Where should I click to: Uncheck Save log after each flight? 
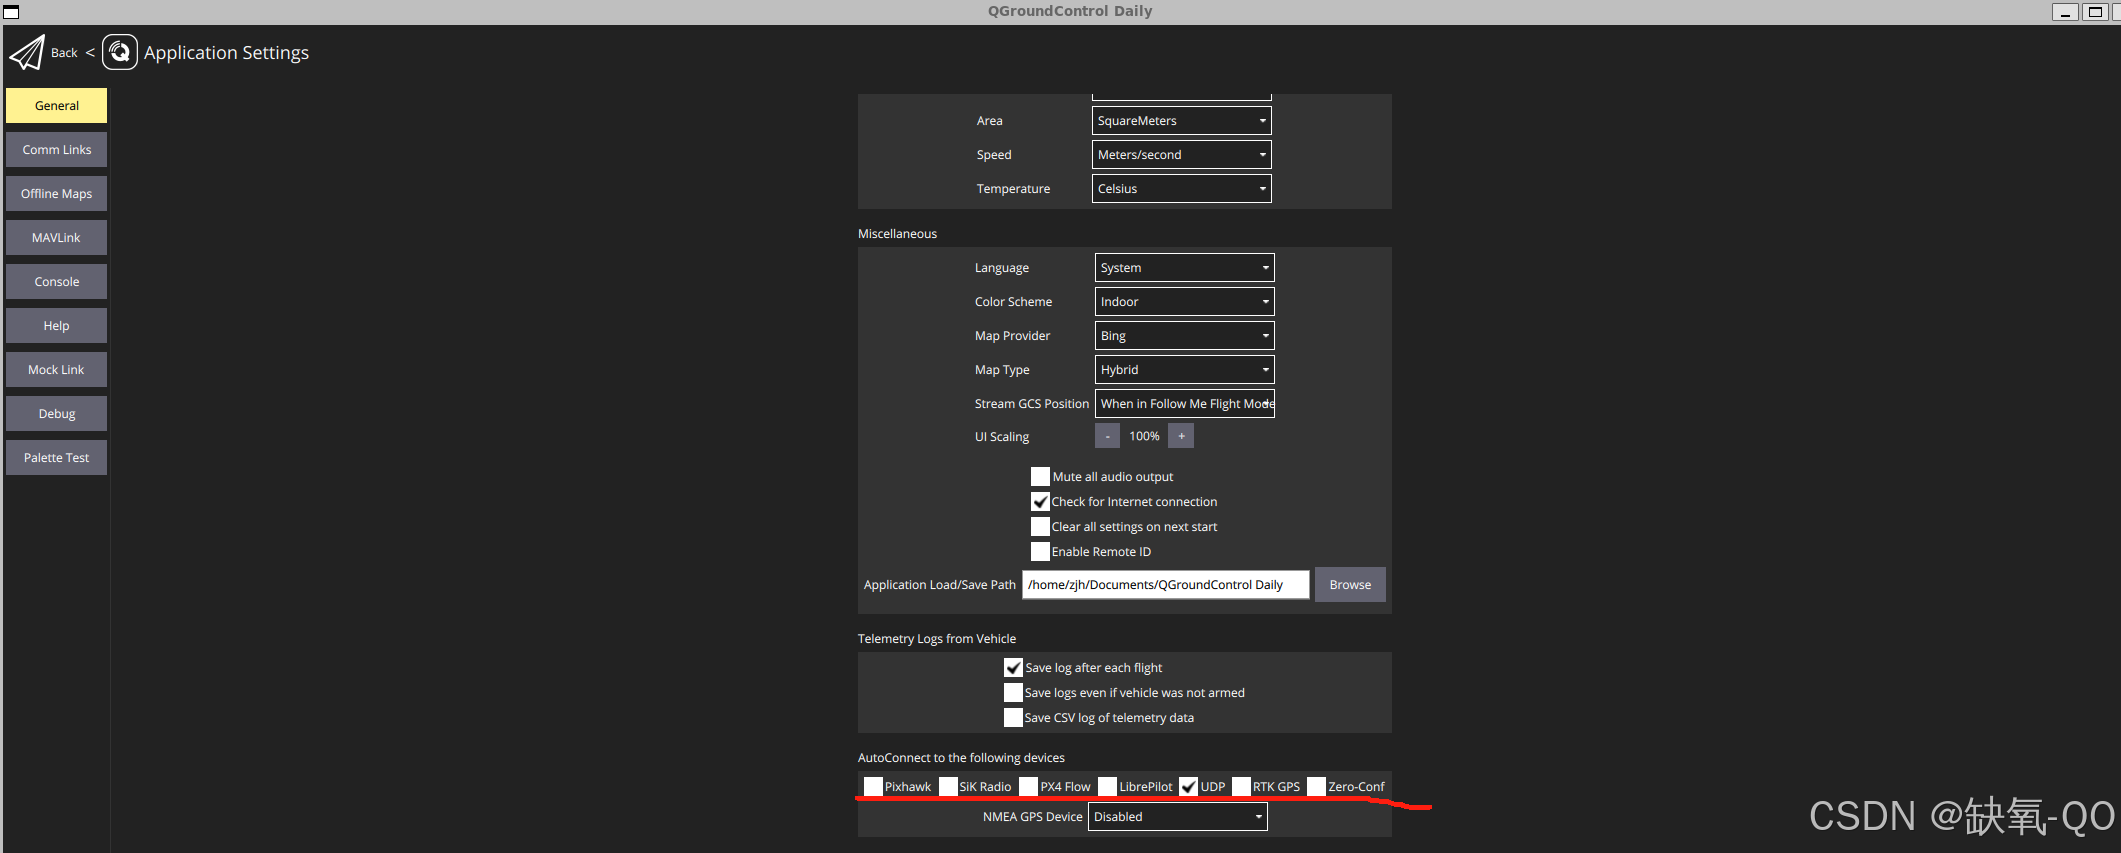click(x=1013, y=668)
